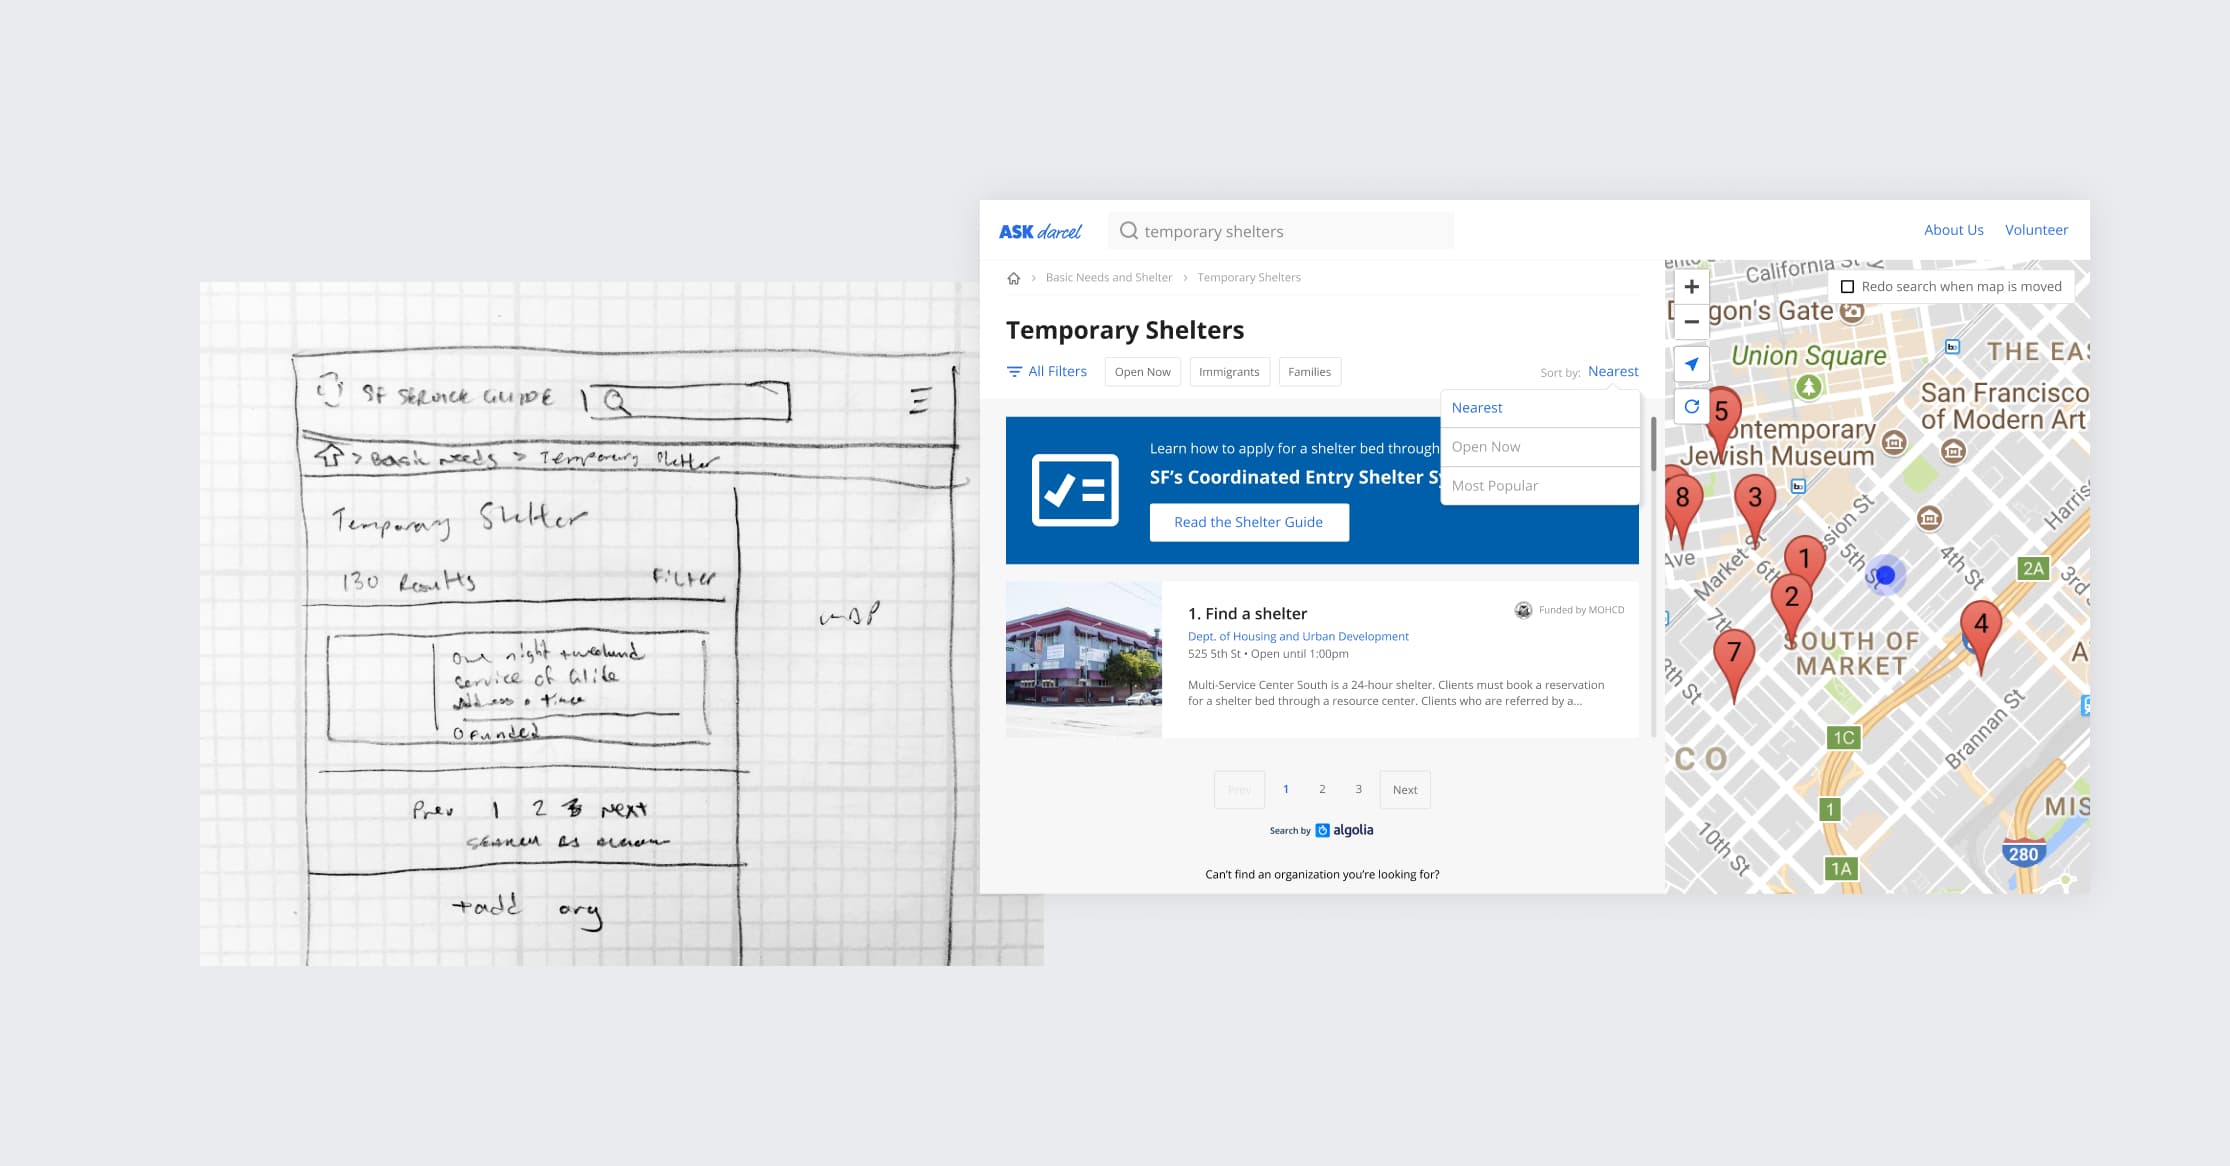This screenshot has width=2230, height=1166.
Task: Toggle the Families filter chip
Action: coord(1309,372)
